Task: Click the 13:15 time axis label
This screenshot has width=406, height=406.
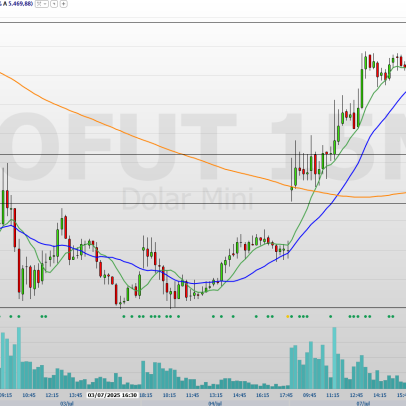Action: 216,395
